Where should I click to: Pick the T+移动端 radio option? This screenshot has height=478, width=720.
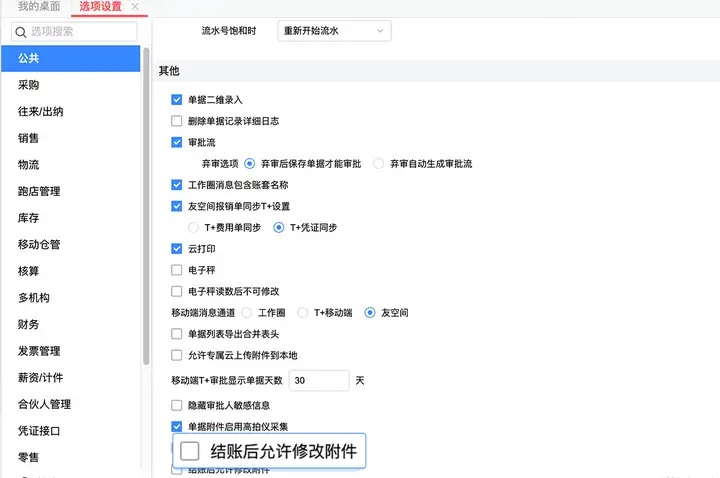point(303,313)
